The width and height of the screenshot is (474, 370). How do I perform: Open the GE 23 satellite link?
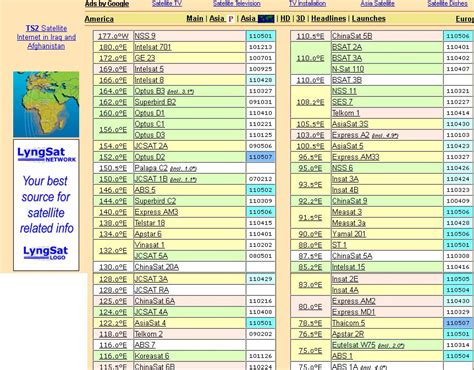click(145, 58)
